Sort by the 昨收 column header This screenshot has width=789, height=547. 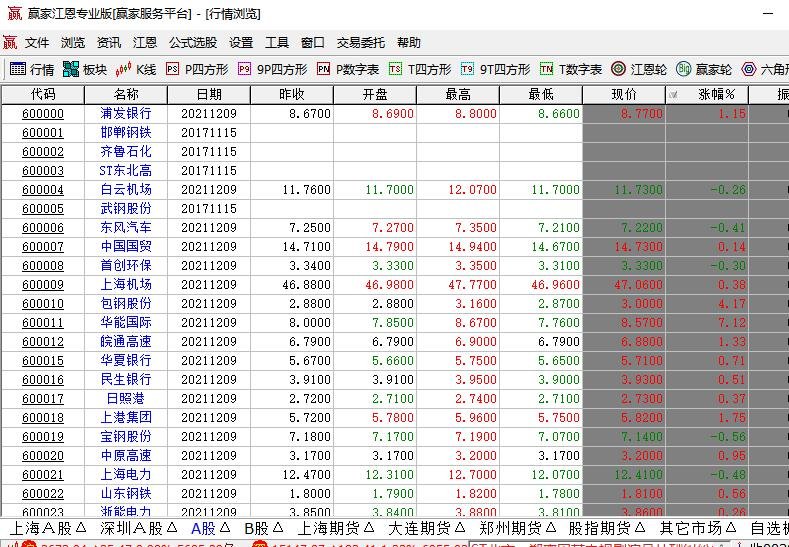pos(292,95)
